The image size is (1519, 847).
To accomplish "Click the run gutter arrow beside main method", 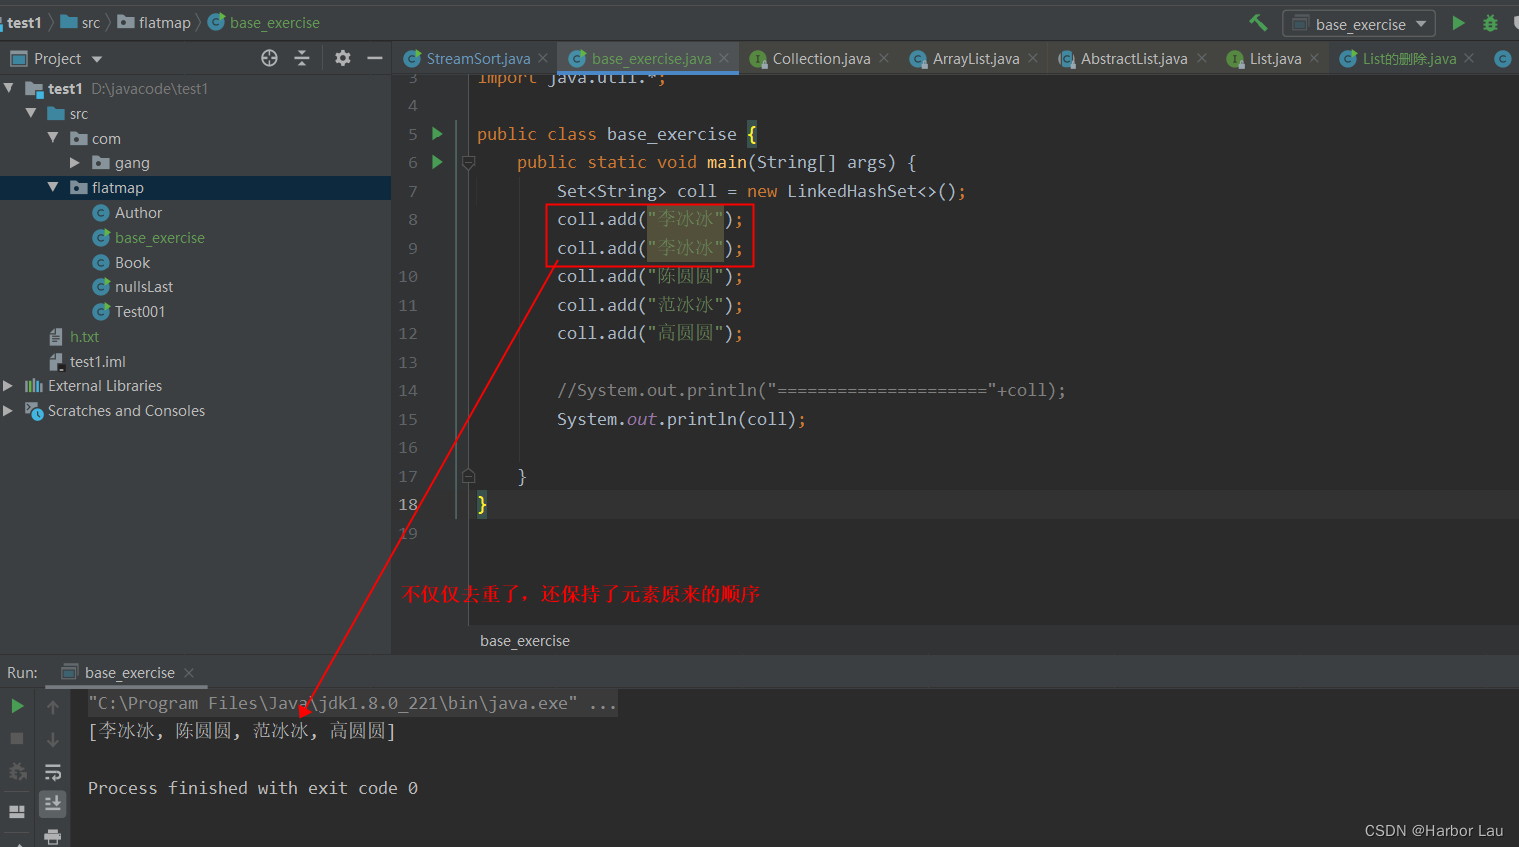I will pyautogui.click(x=437, y=162).
